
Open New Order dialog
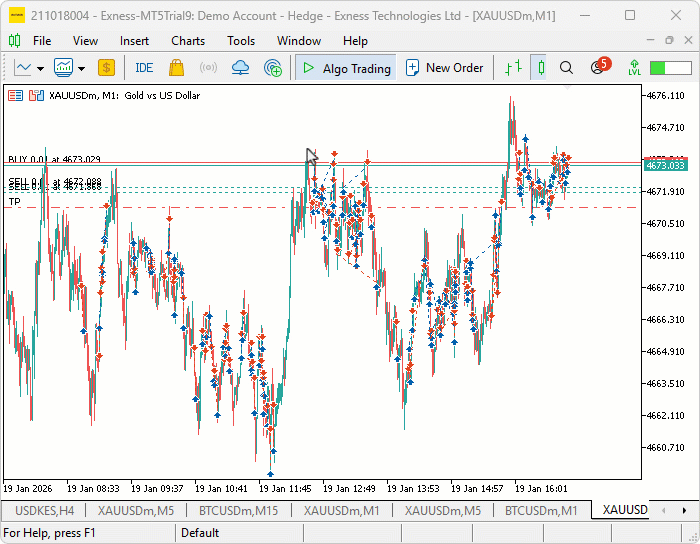[445, 68]
